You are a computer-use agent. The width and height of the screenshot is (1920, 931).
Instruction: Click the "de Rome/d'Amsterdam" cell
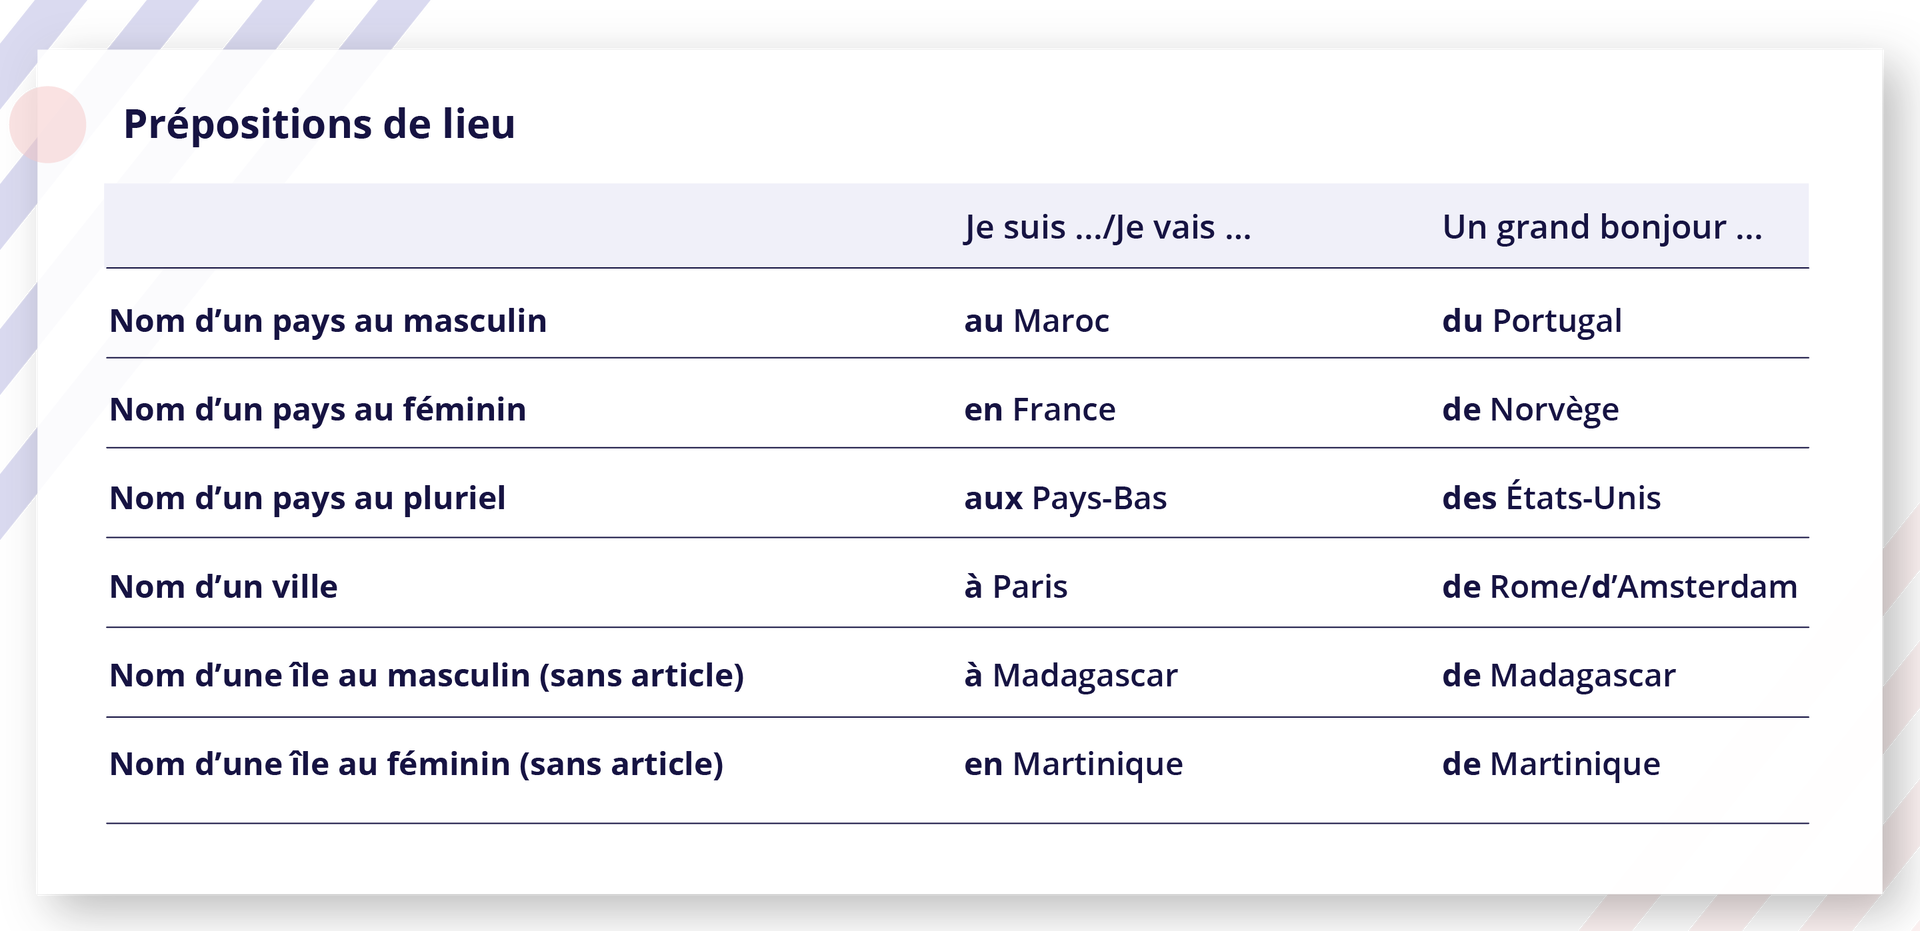(1619, 587)
